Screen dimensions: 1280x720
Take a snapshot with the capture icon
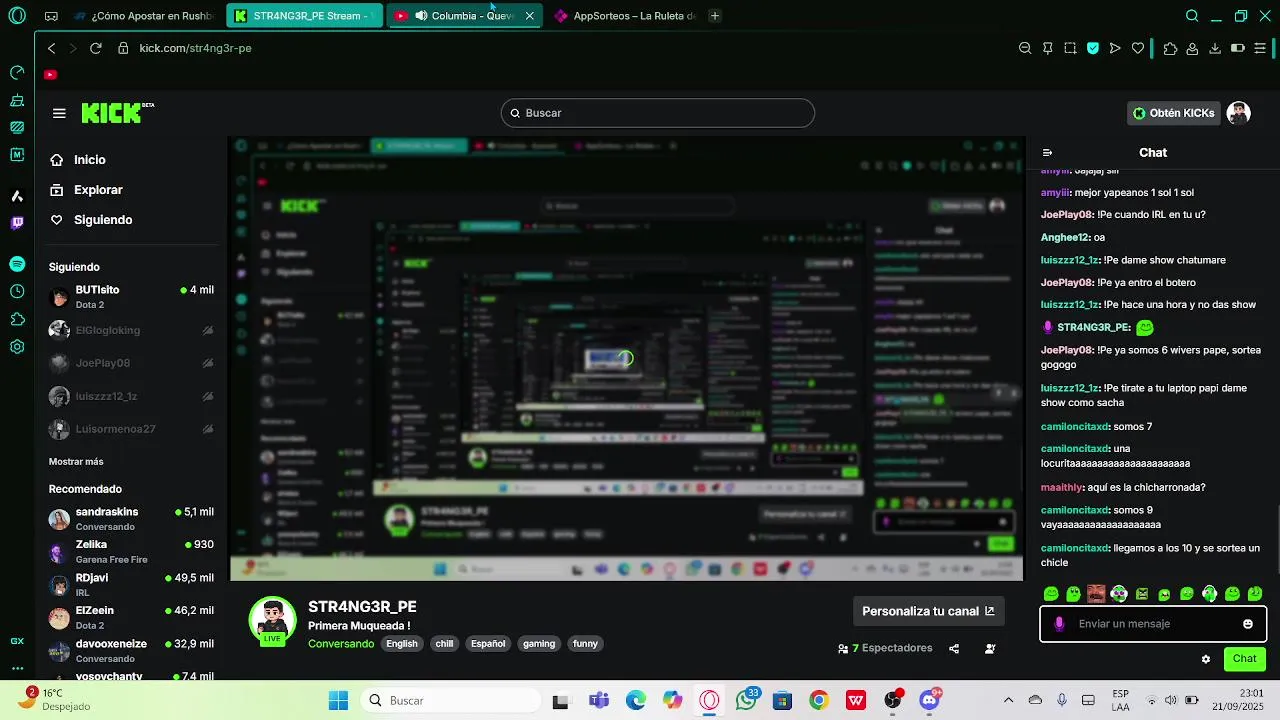[1070, 48]
